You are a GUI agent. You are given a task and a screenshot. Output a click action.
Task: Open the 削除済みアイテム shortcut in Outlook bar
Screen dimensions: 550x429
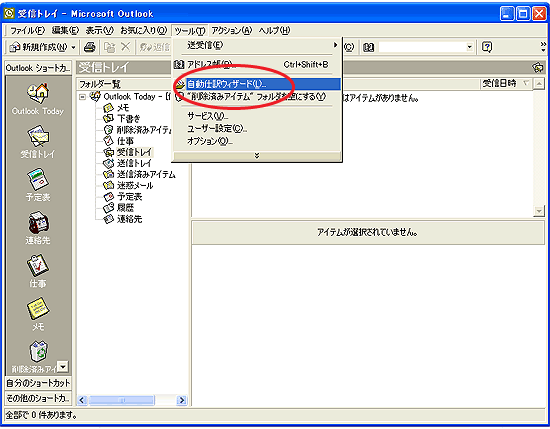tap(38, 352)
